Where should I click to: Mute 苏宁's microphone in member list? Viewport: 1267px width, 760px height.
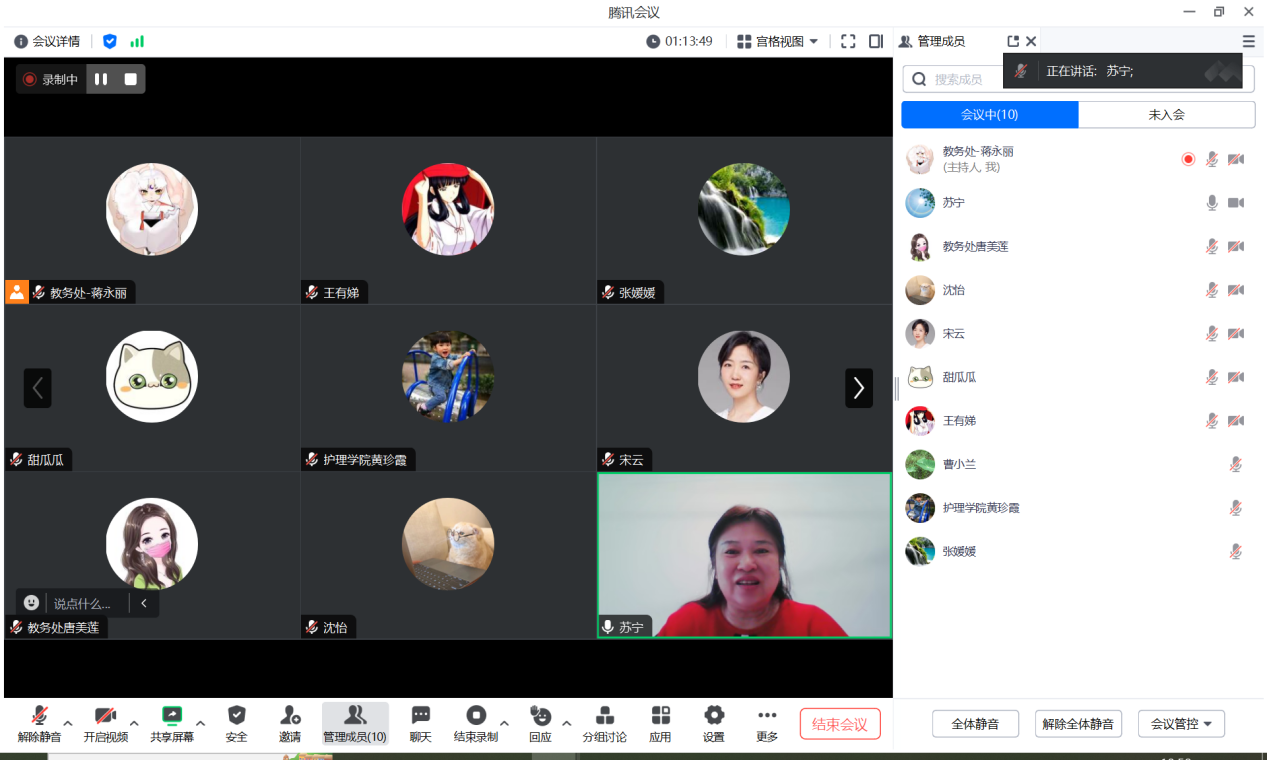coord(1212,203)
